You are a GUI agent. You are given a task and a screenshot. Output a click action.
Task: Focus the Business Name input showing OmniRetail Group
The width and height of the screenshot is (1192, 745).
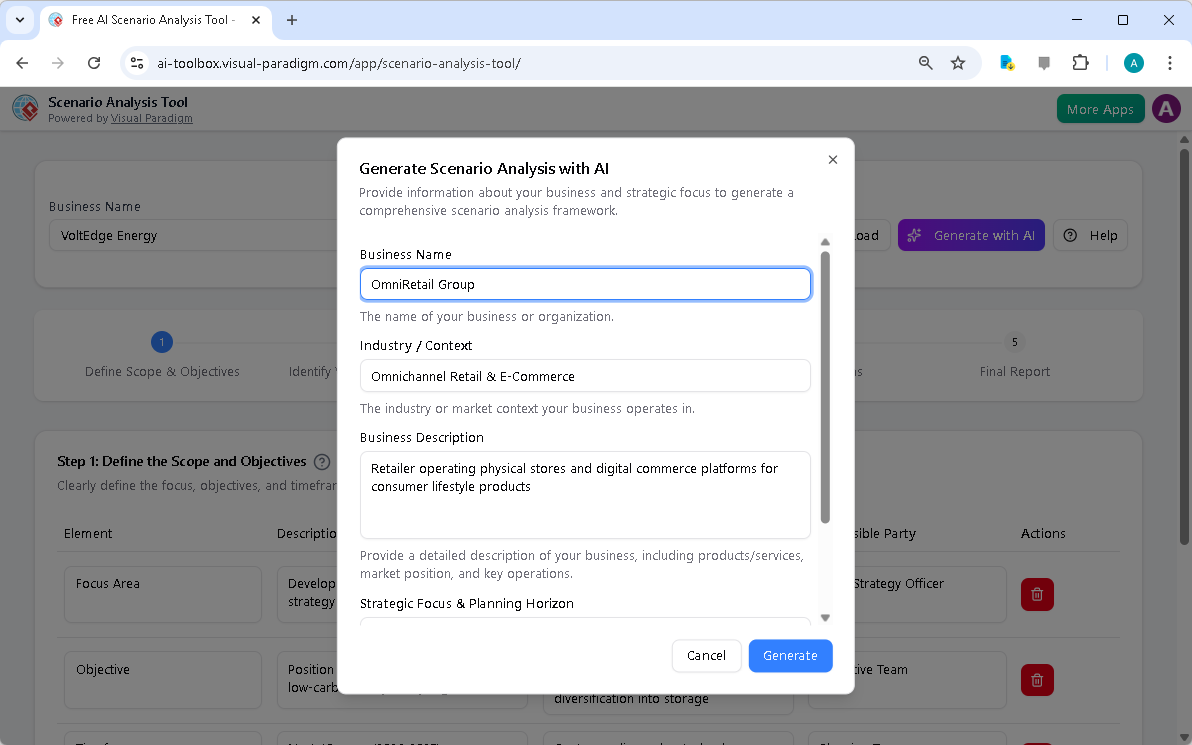[x=585, y=284]
